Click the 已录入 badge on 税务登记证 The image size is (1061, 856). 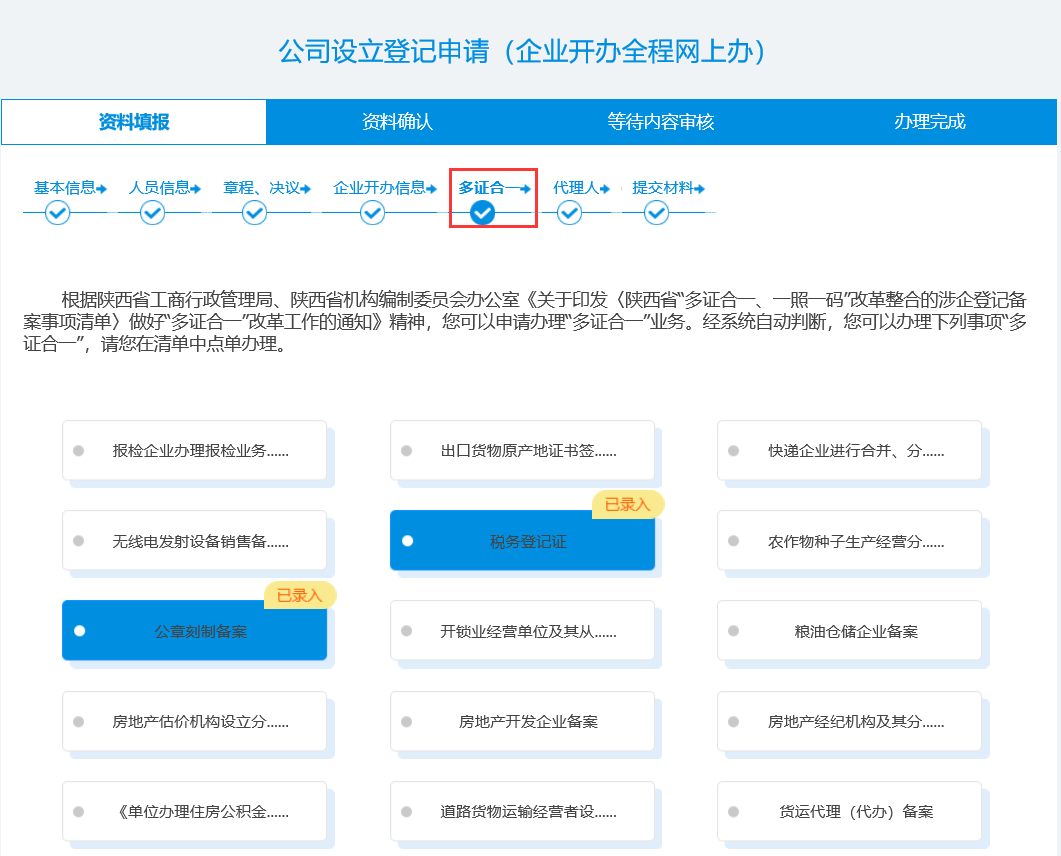tap(627, 506)
